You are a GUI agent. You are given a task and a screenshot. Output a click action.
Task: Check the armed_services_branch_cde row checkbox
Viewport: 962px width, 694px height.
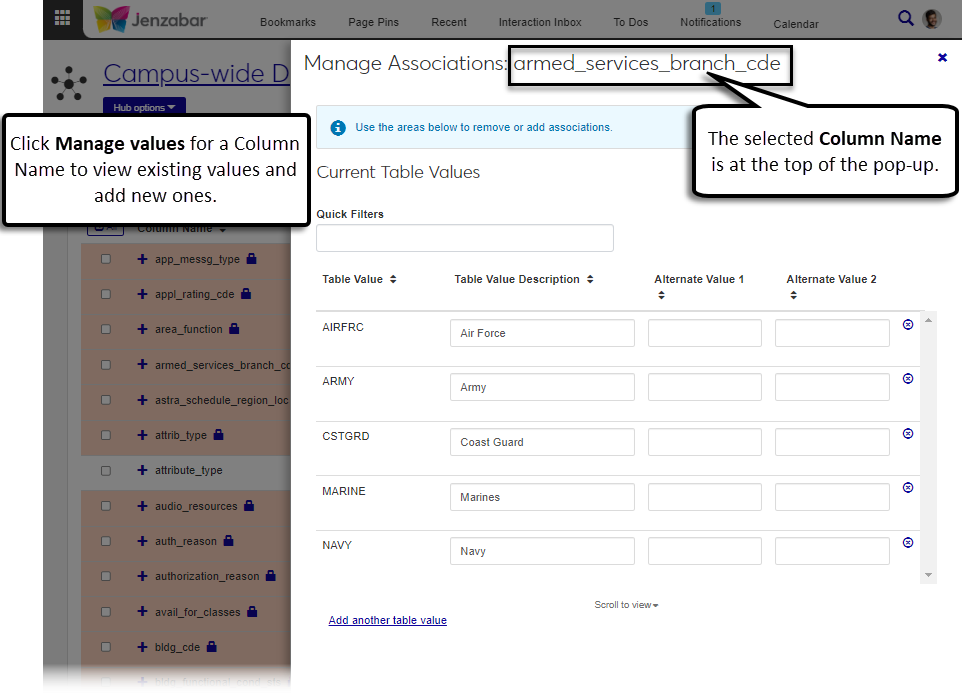pyautogui.click(x=106, y=364)
